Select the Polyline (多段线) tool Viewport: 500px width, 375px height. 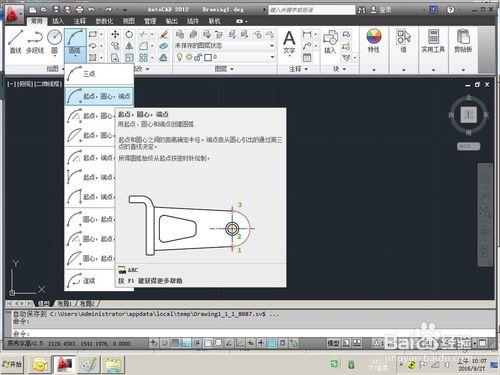[35, 41]
